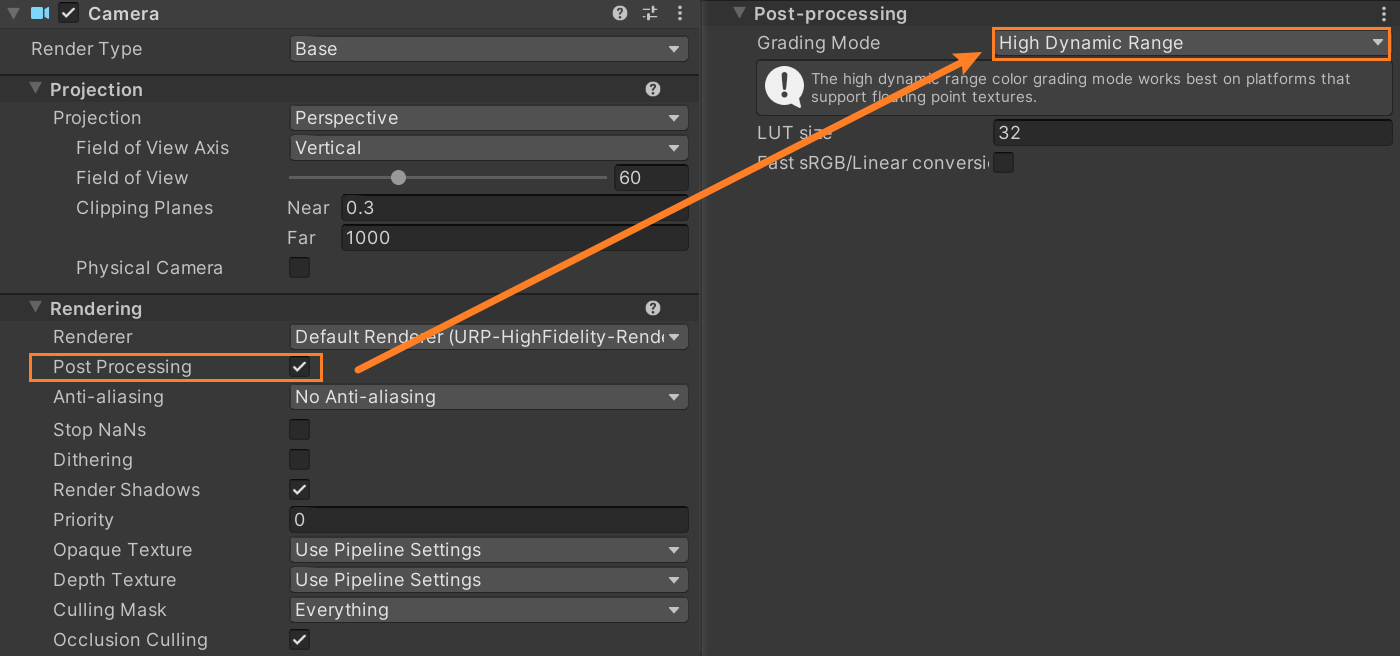Click the Rendering section help icon
The height and width of the screenshot is (656, 1400).
tap(653, 308)
